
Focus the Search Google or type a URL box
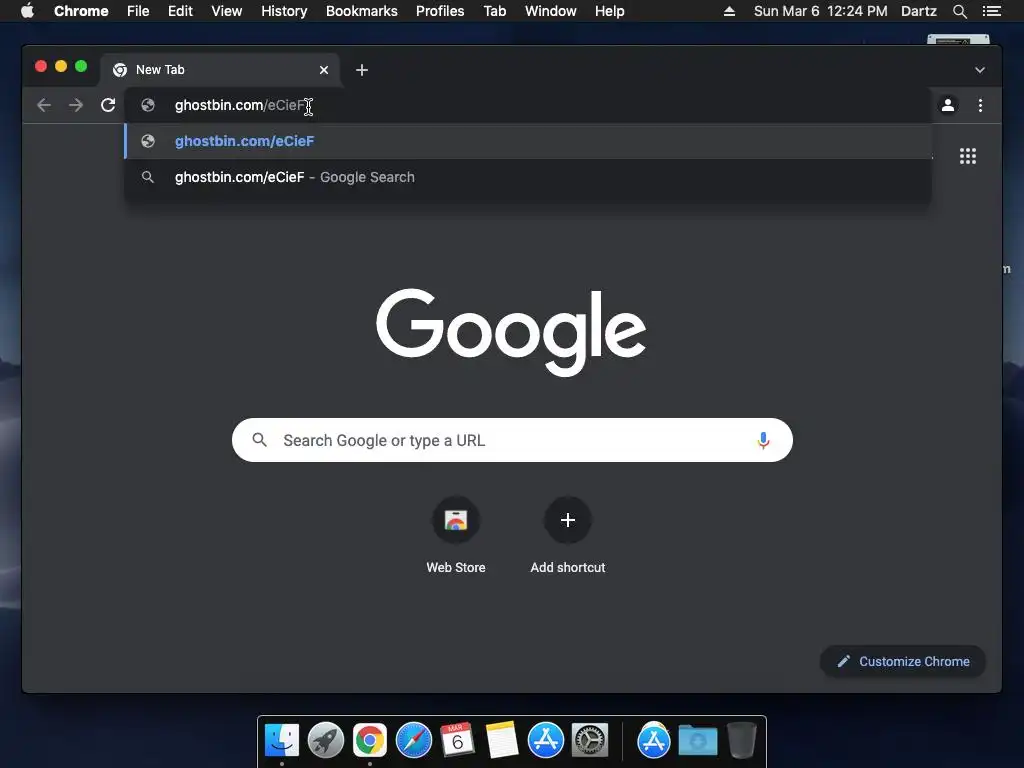point(512,440)
